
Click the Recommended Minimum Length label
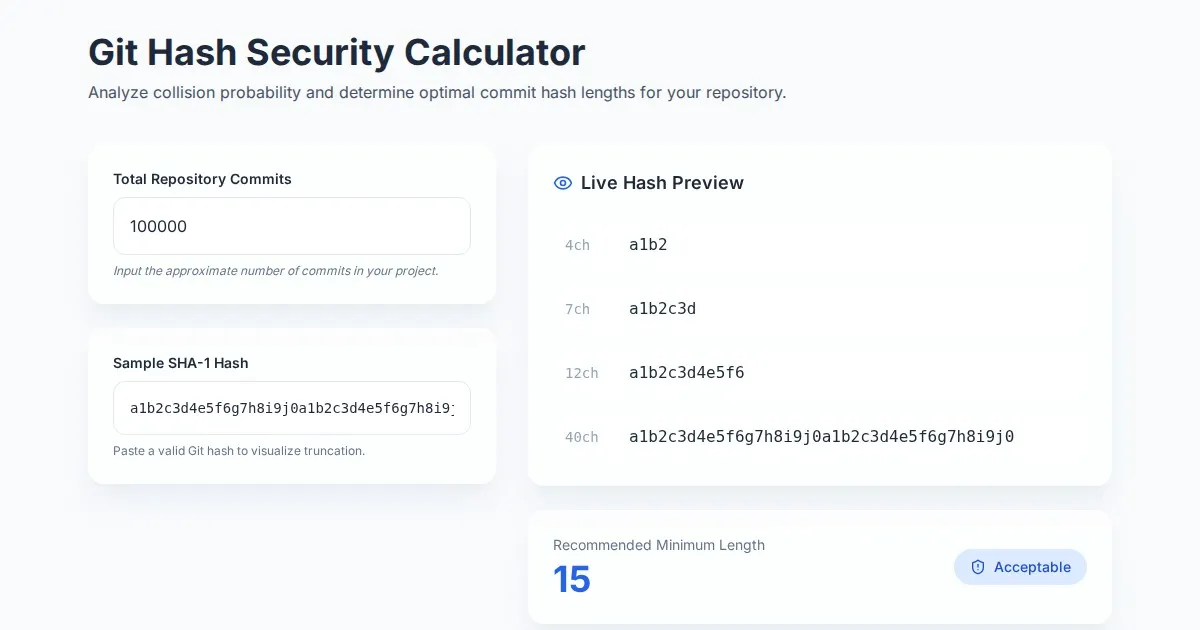tap(658, 545)
